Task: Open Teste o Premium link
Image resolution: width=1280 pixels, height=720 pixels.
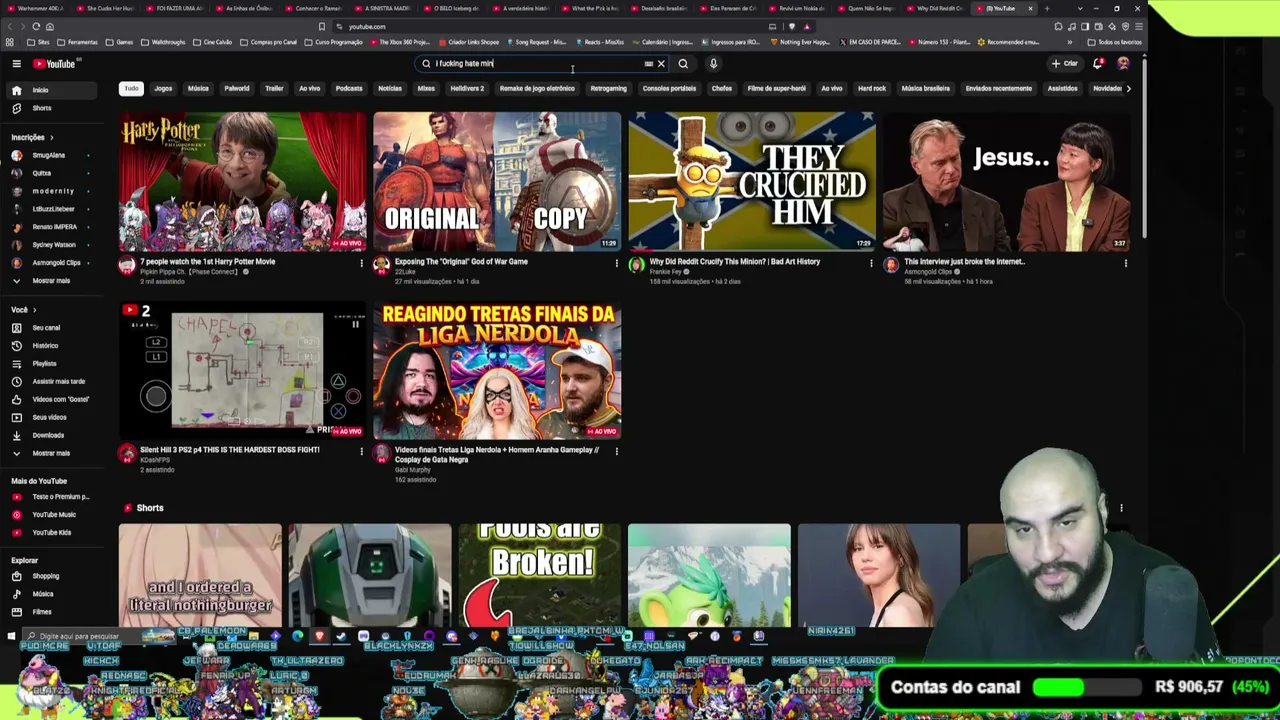Action: coord(50,497)
